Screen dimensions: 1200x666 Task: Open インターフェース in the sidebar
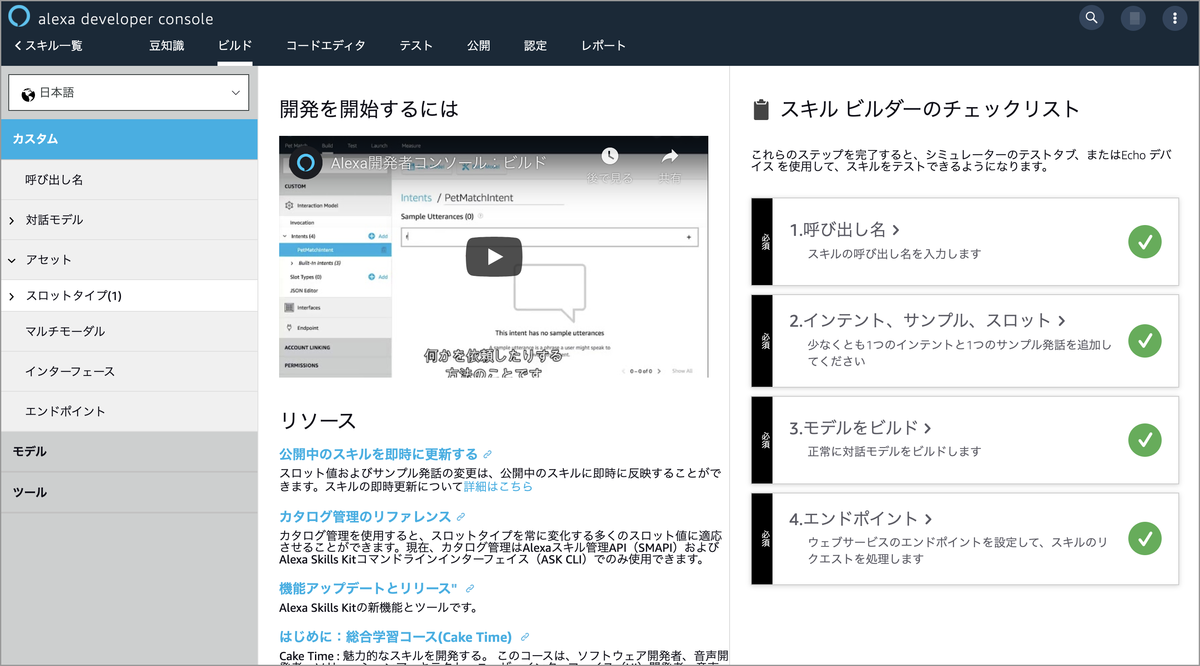pos(129,371)
